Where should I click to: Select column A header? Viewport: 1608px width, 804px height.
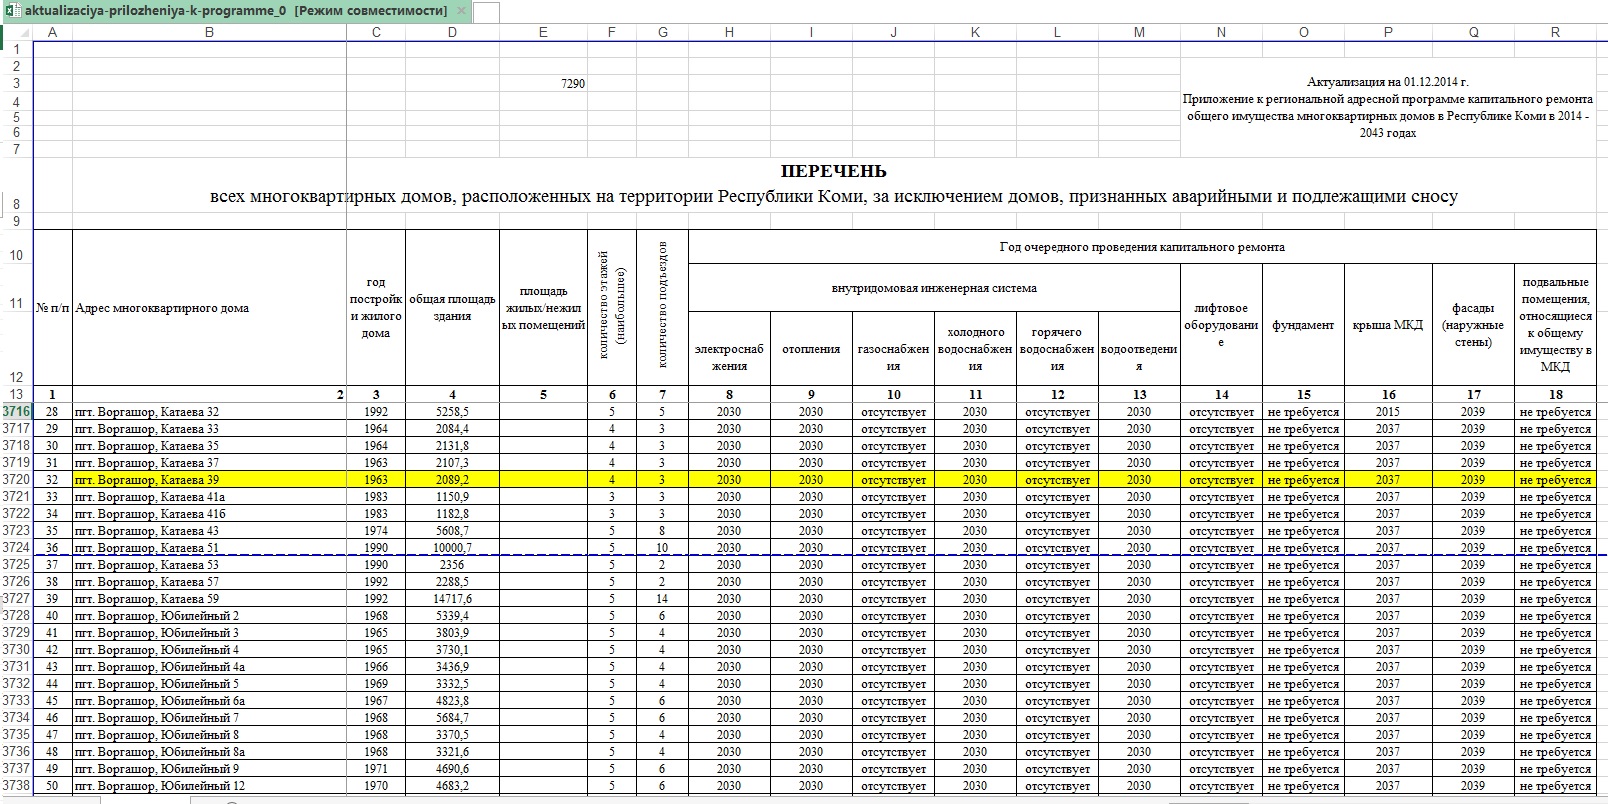(x=53, y=32)
